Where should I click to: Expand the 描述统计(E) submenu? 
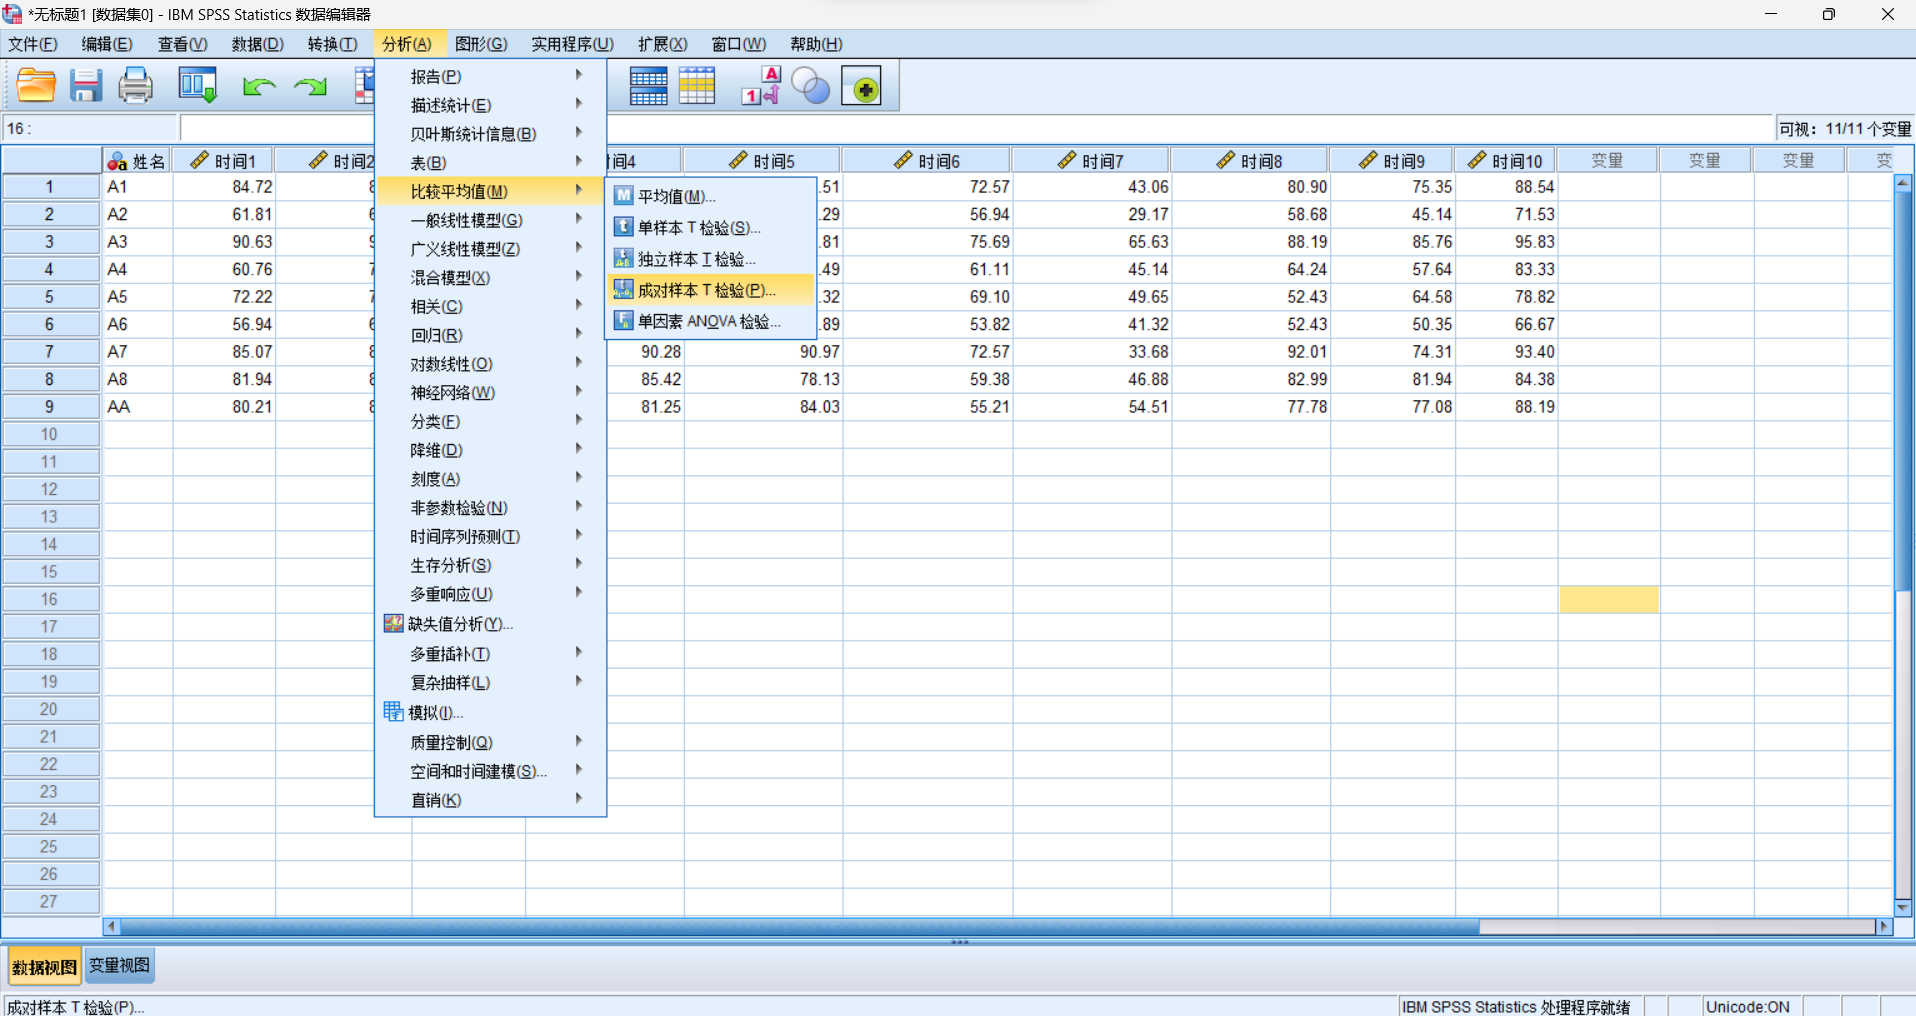pos(450,105)
